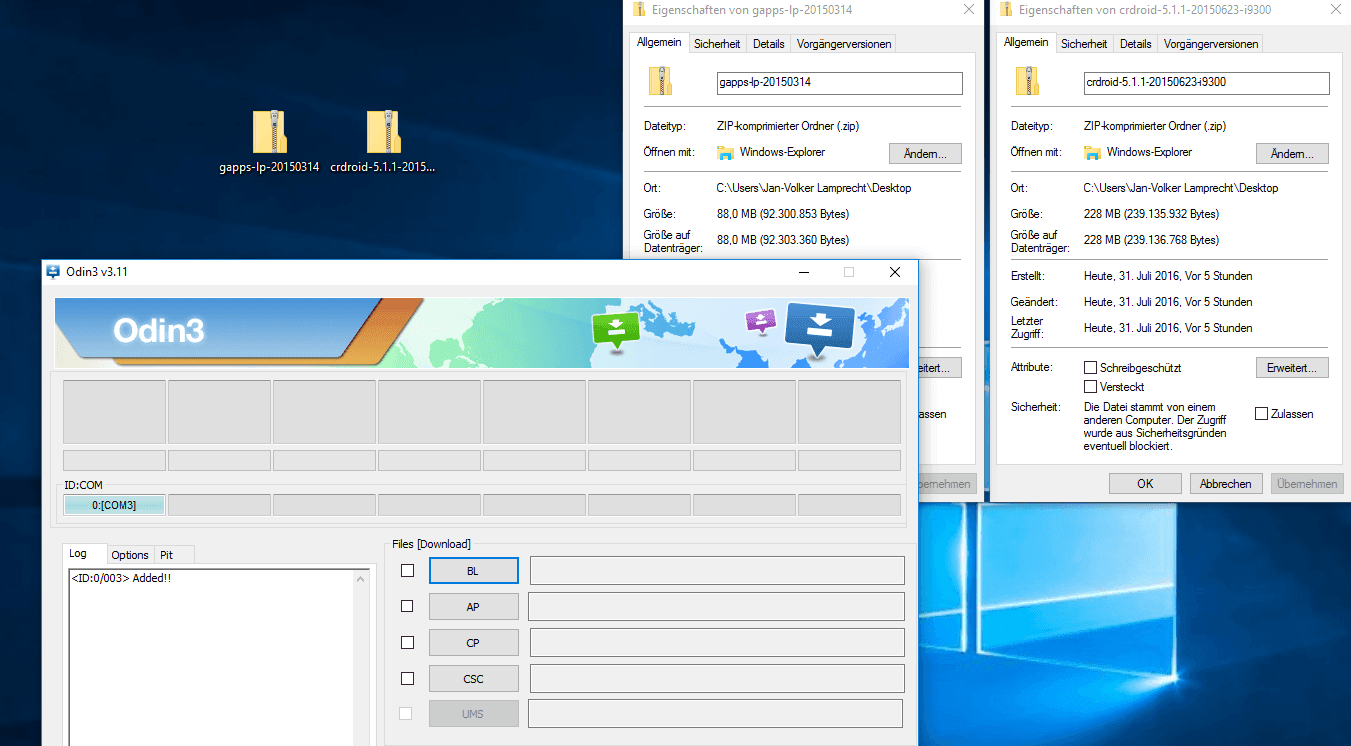Click 'Files [Download]' group label
This screenshot has width=1351, height=746.
[x=431, y=544]
